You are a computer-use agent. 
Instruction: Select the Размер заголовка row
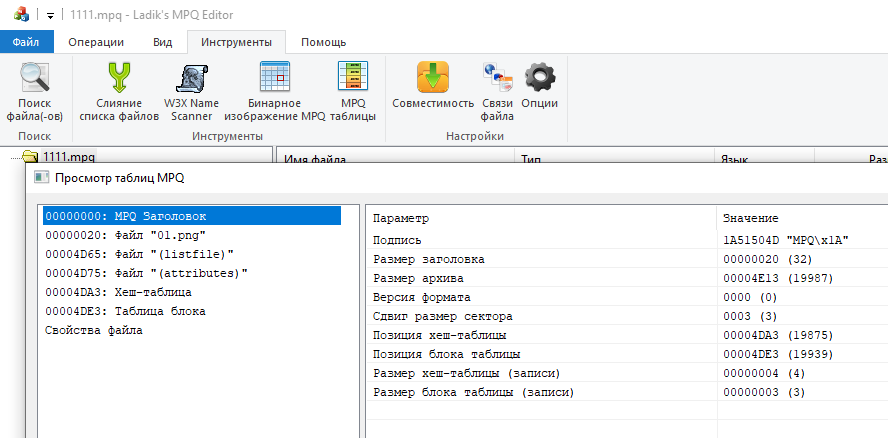[x=627, y=260]
